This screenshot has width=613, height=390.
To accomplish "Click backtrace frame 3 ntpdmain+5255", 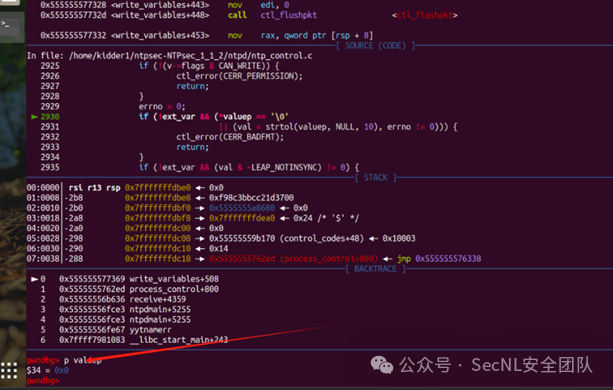I will point(116,309).
